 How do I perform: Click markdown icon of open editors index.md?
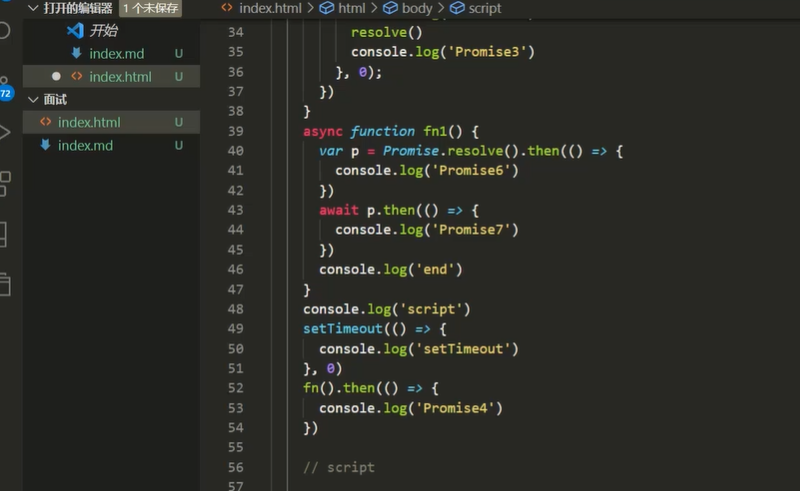tap(77, 53)
